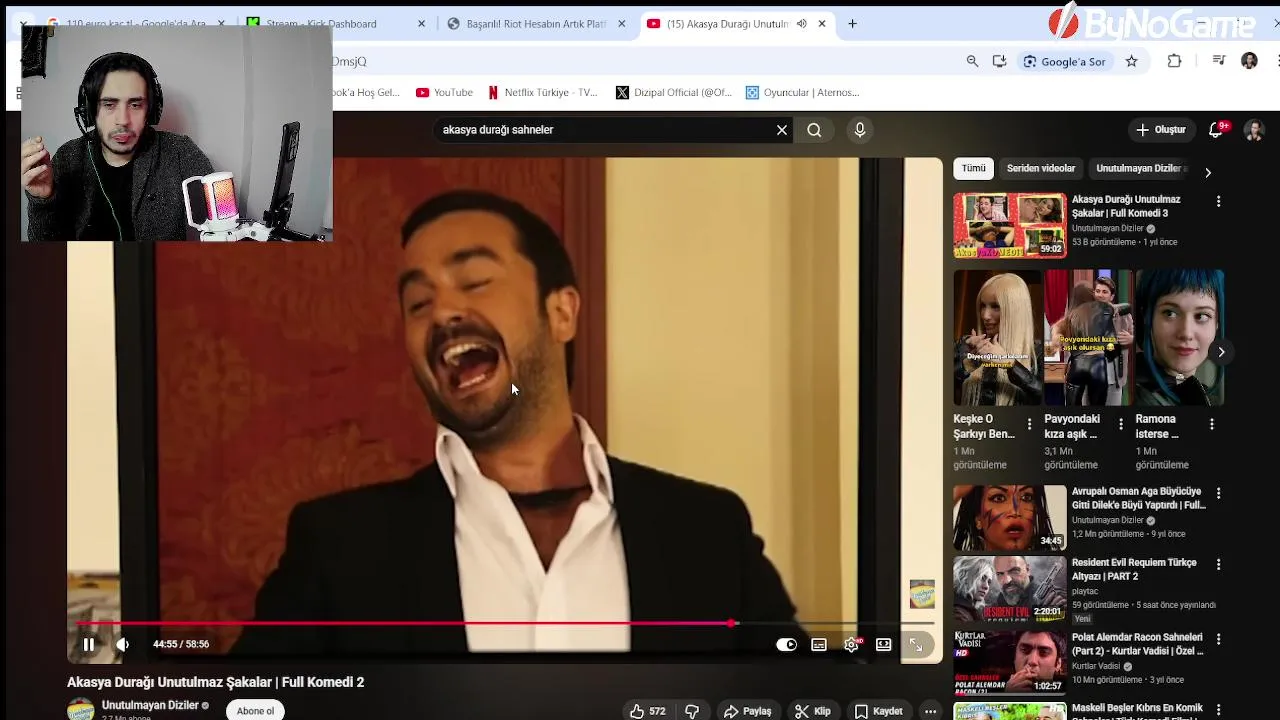
Task: Open options for Keşke O Şarkıyı short
Action: [x=1029, y=425]
